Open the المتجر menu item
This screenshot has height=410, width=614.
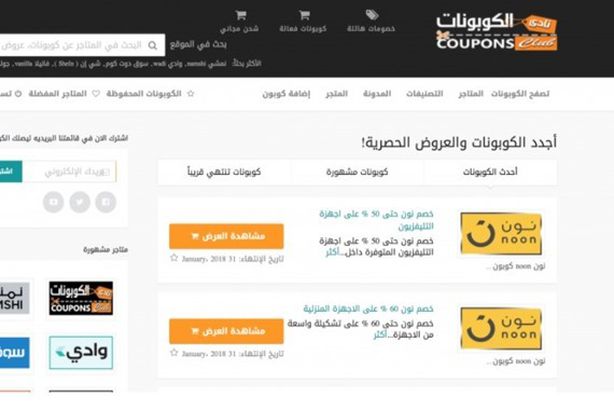pyautogui.click(x=336, y=94)
